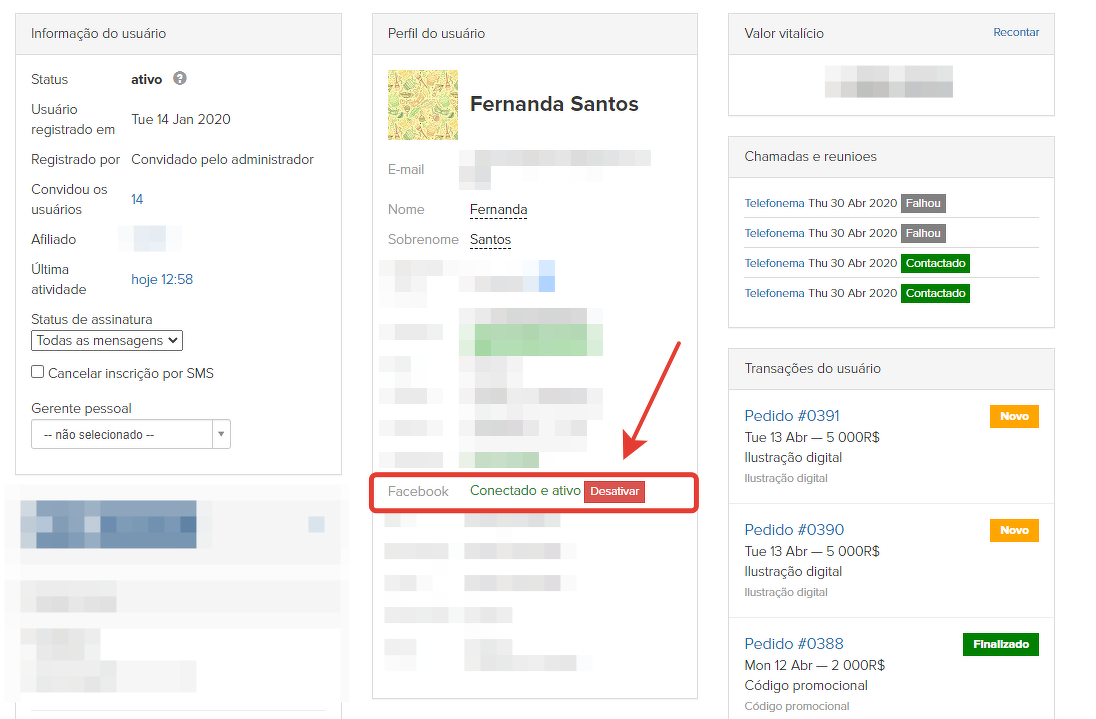
Task: Click last activity hoje 12:58 link
Action: pyautogui.click(x=162, y=279)
